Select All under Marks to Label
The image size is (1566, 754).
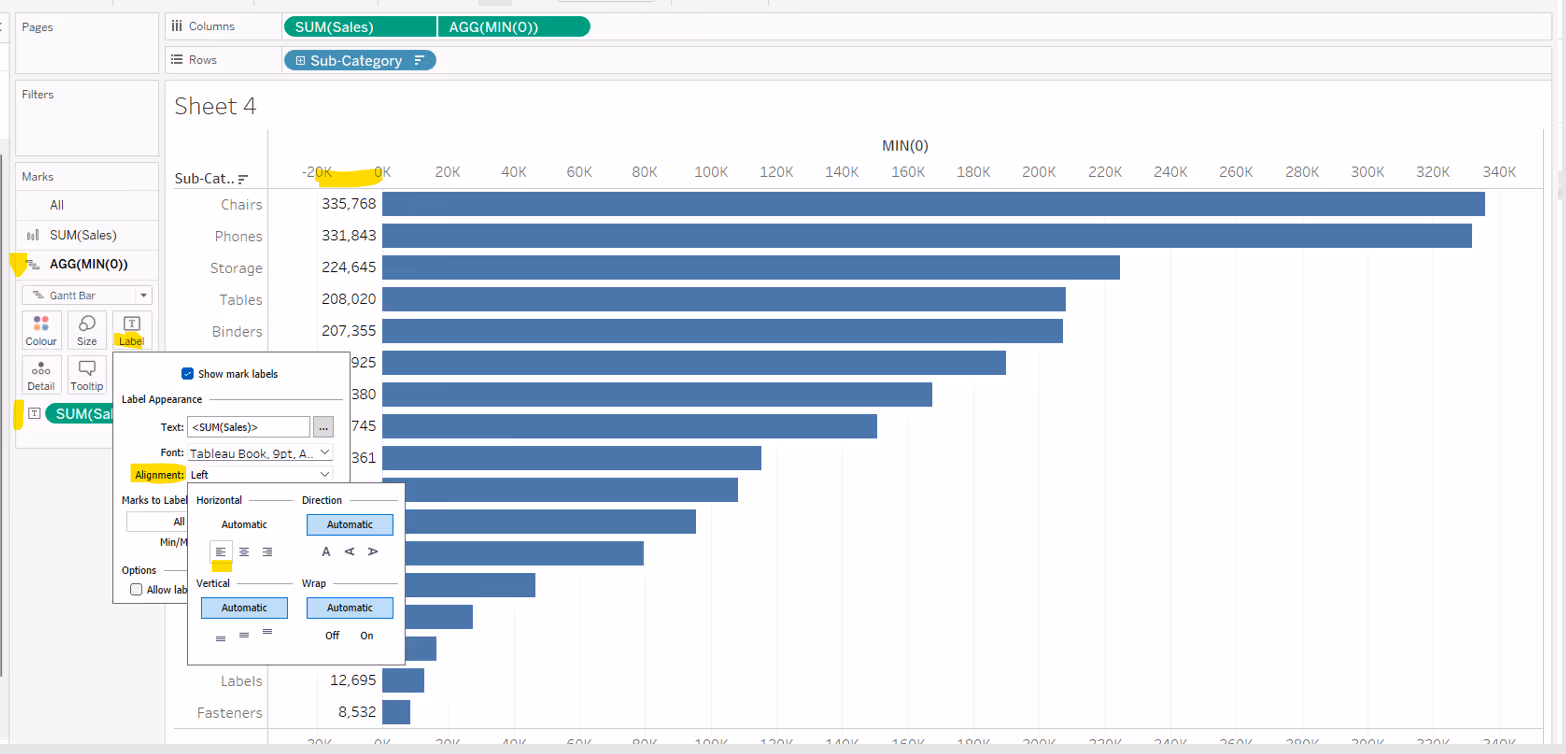(x=156, y=521)
